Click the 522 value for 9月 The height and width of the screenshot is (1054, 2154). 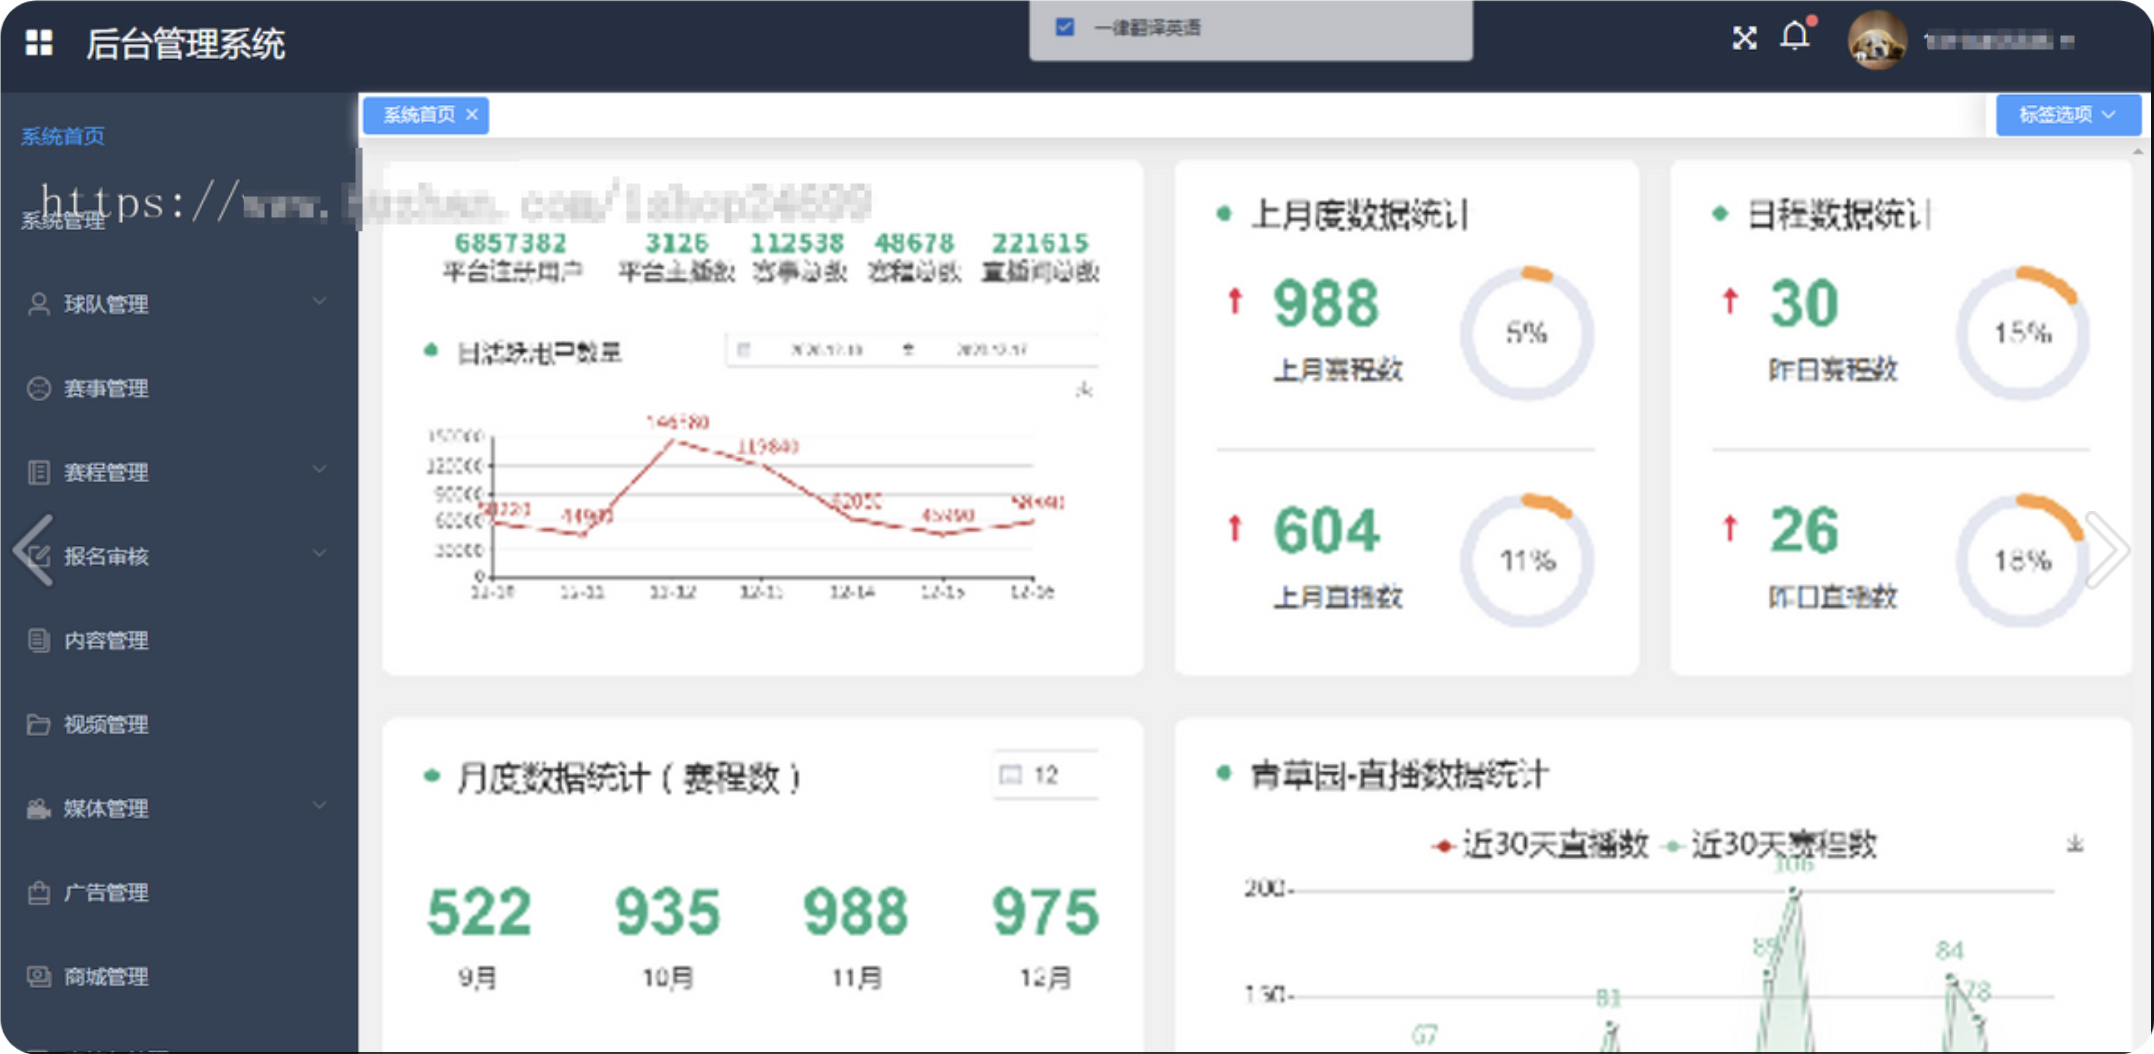coord(479,912)
